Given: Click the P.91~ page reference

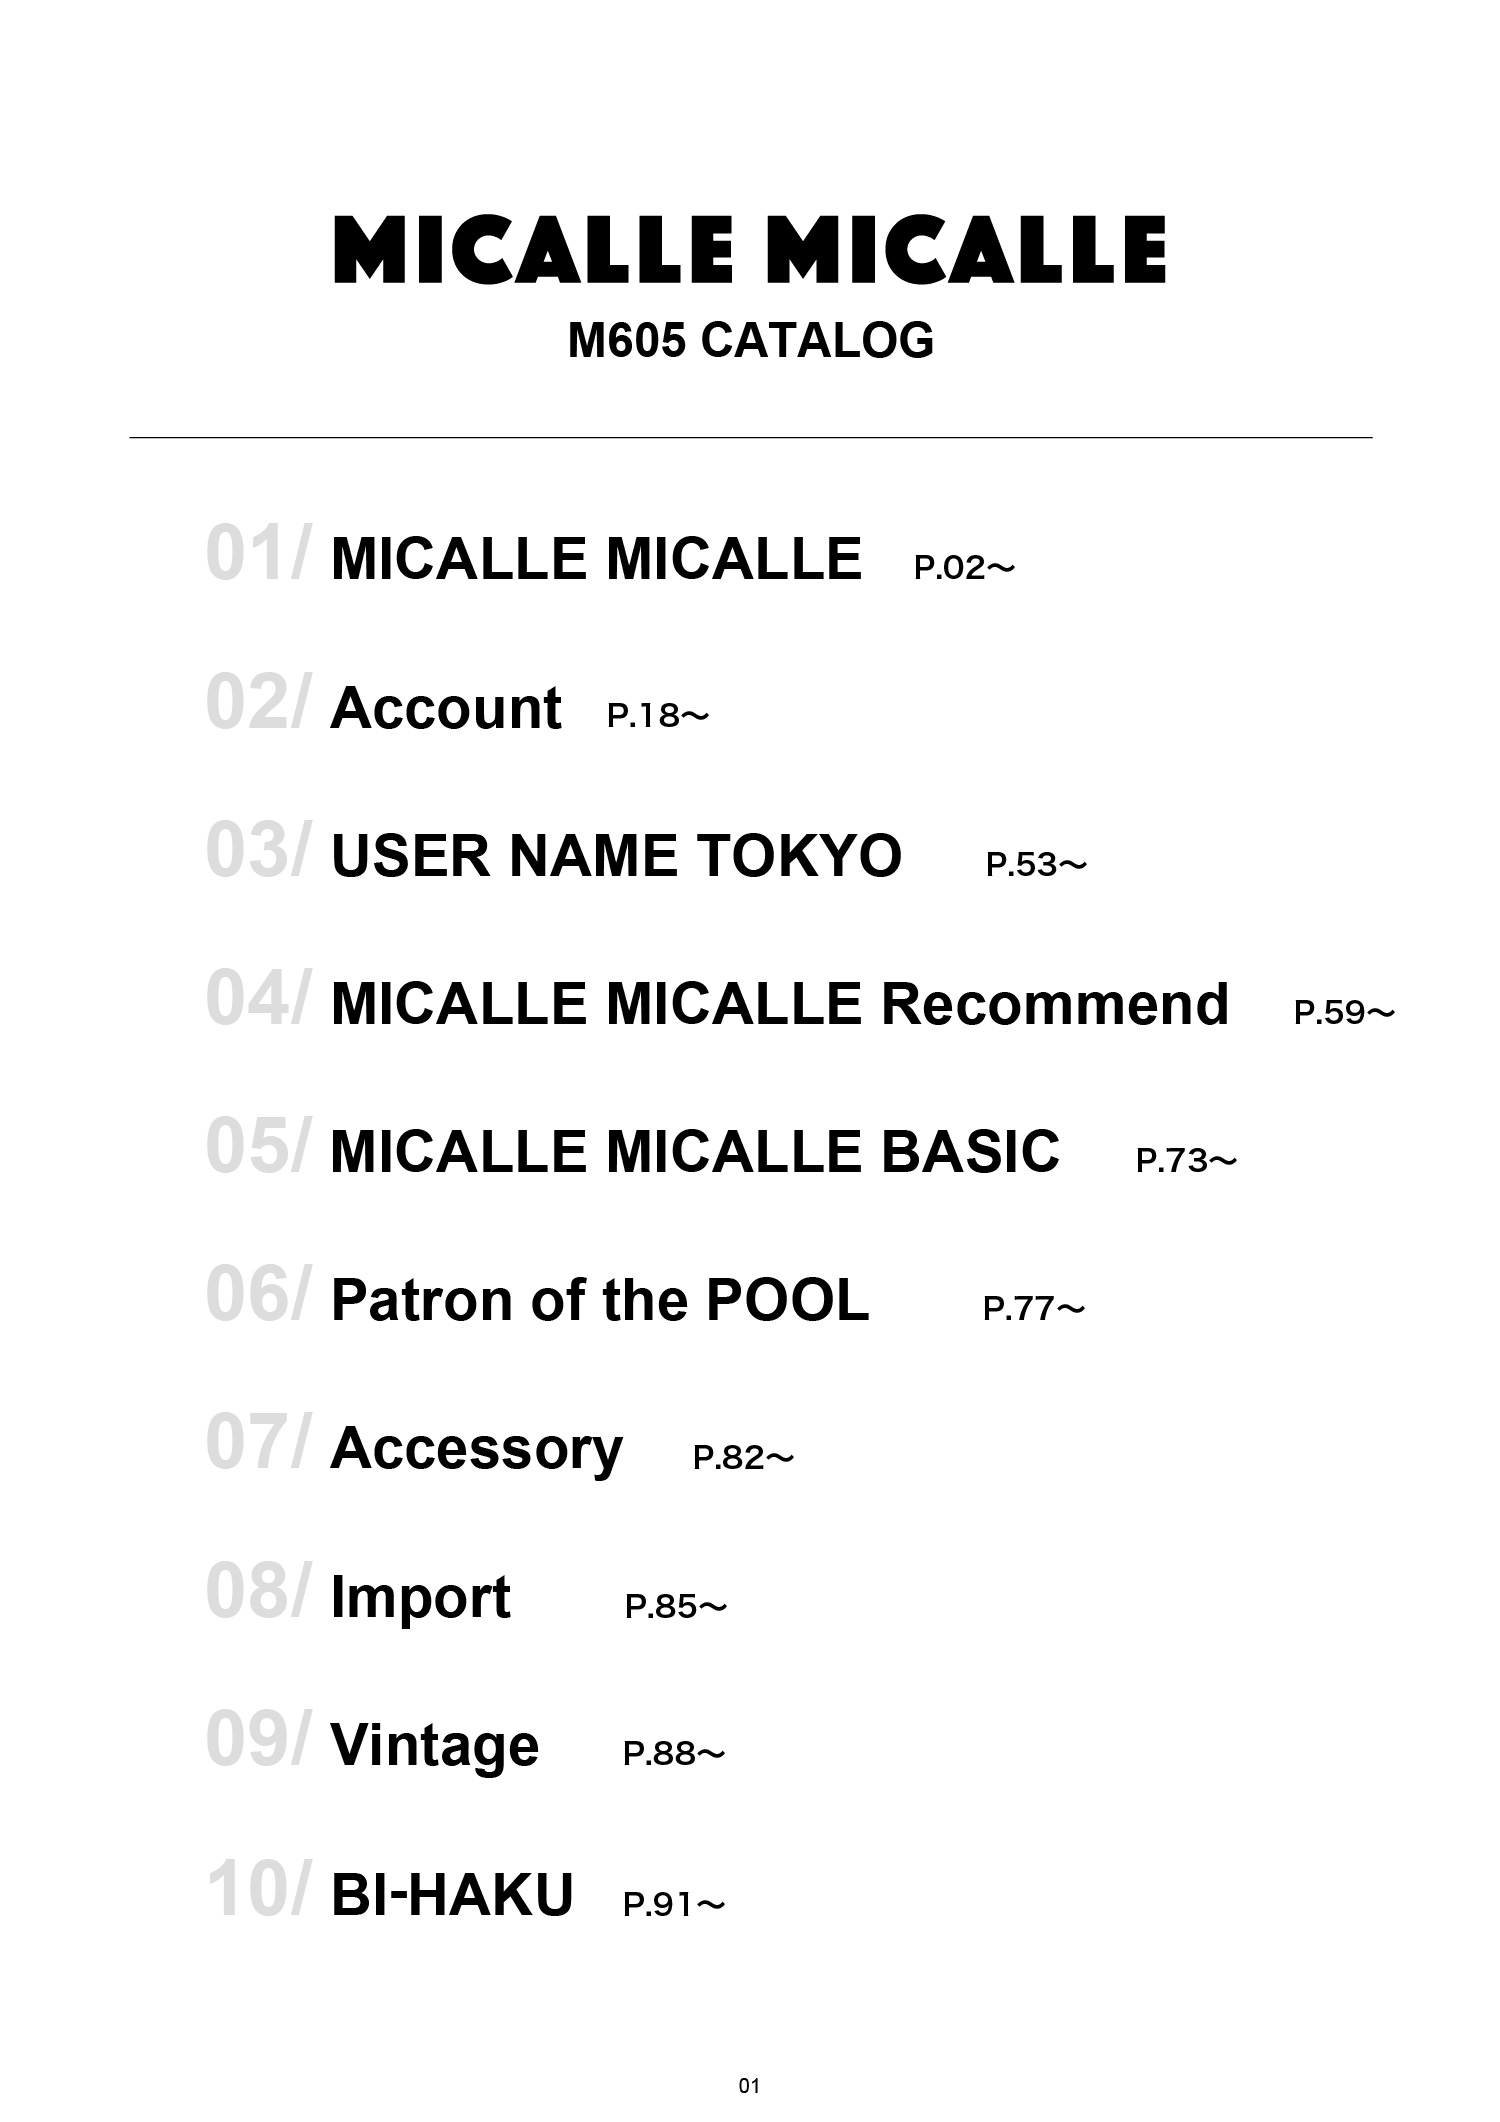Looking at the screenshot, I should coord(673,1905).
